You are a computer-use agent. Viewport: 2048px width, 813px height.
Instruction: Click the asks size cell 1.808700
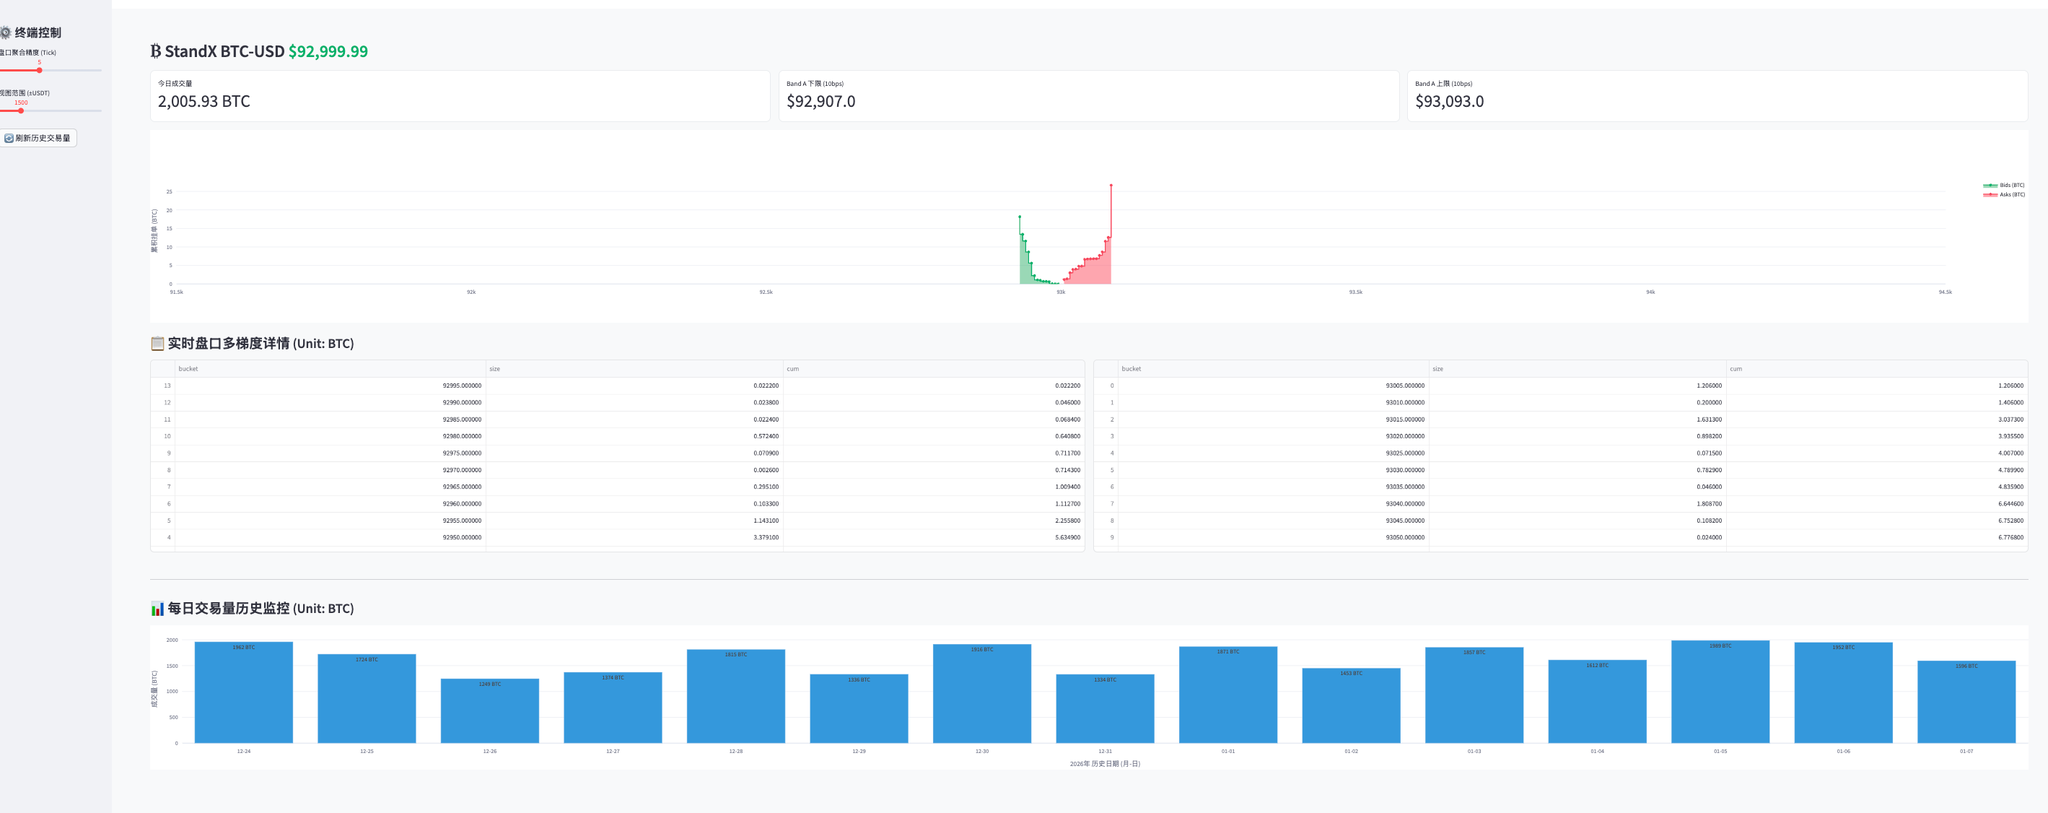[1577, 503]
